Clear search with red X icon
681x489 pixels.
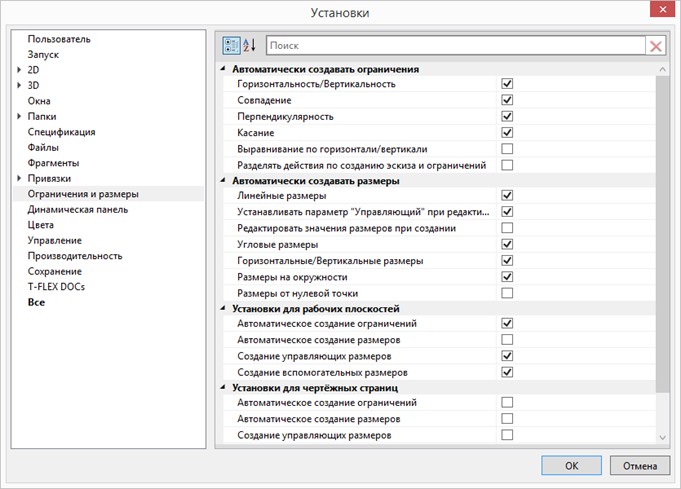656,46
